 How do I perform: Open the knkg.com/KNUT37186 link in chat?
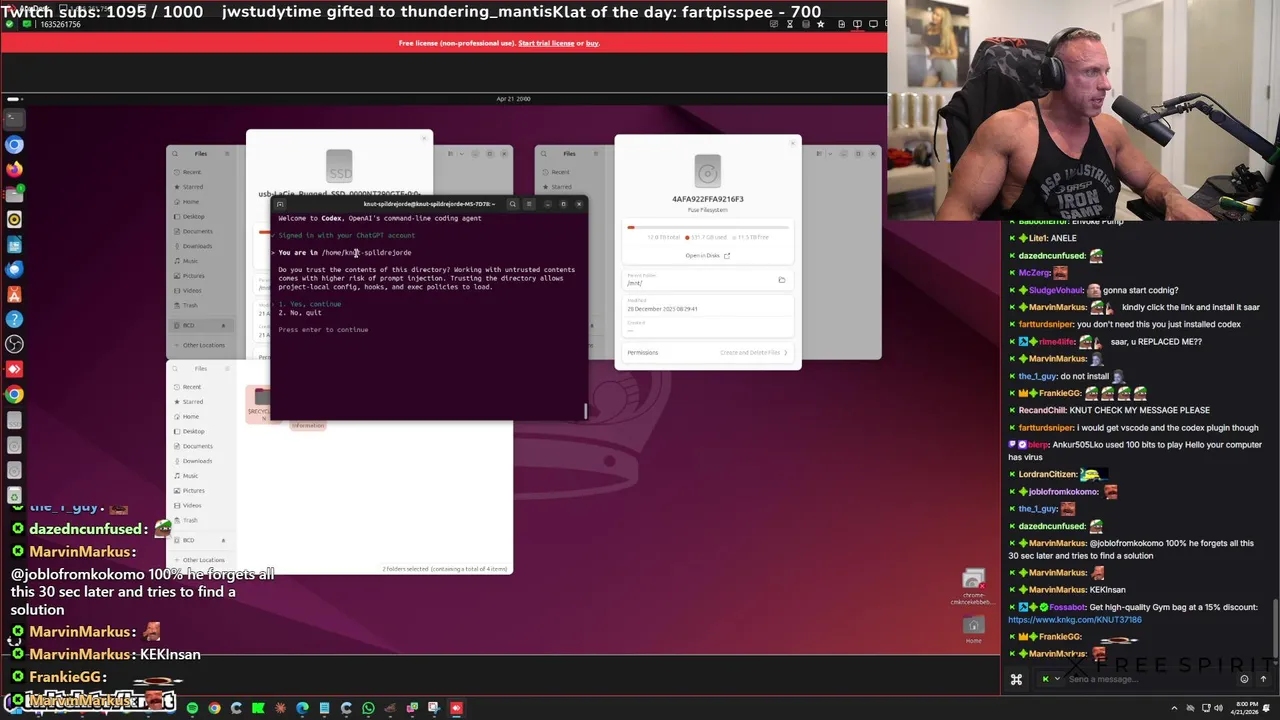[x=1074, y=620]
